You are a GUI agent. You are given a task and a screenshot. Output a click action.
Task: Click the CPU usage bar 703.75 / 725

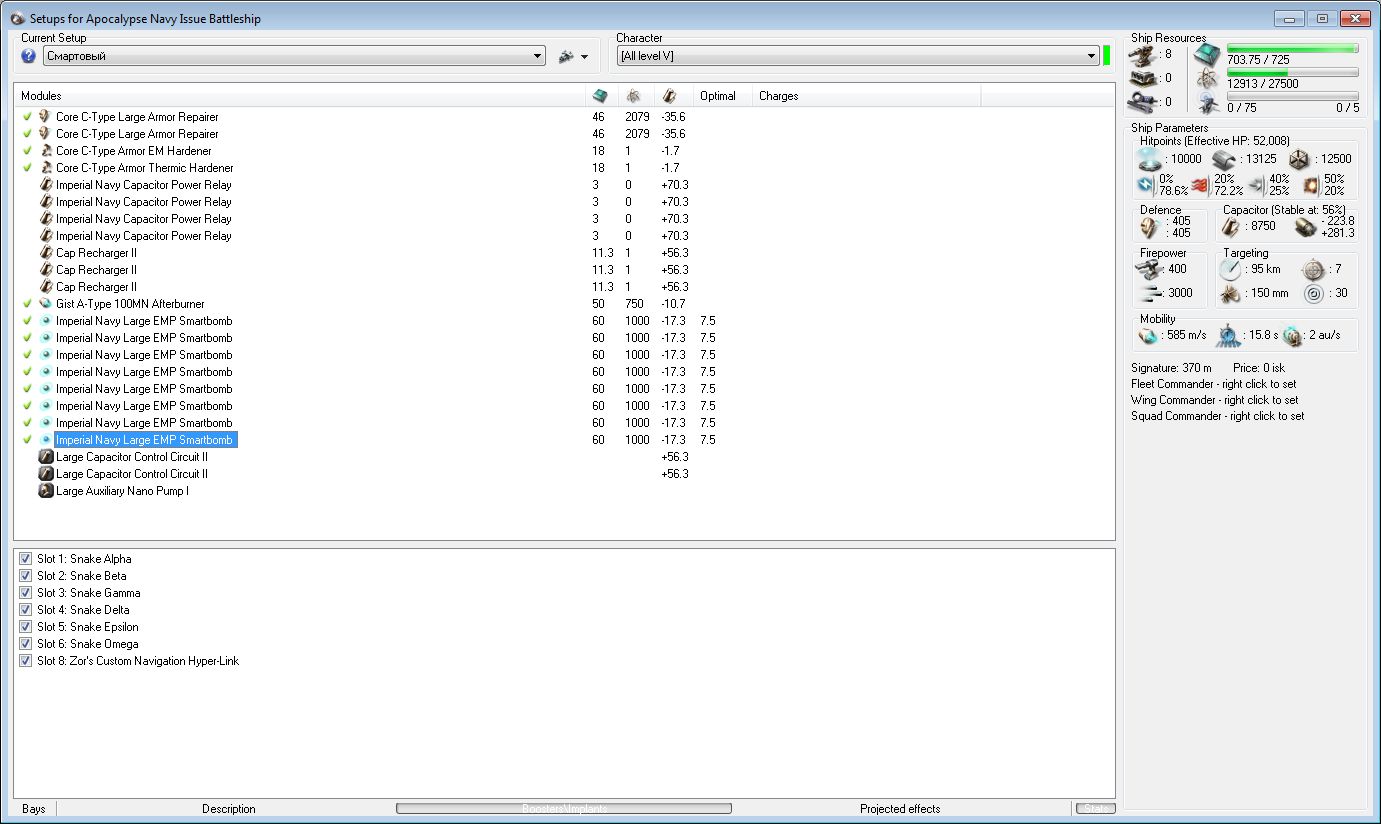point(1292,48)
